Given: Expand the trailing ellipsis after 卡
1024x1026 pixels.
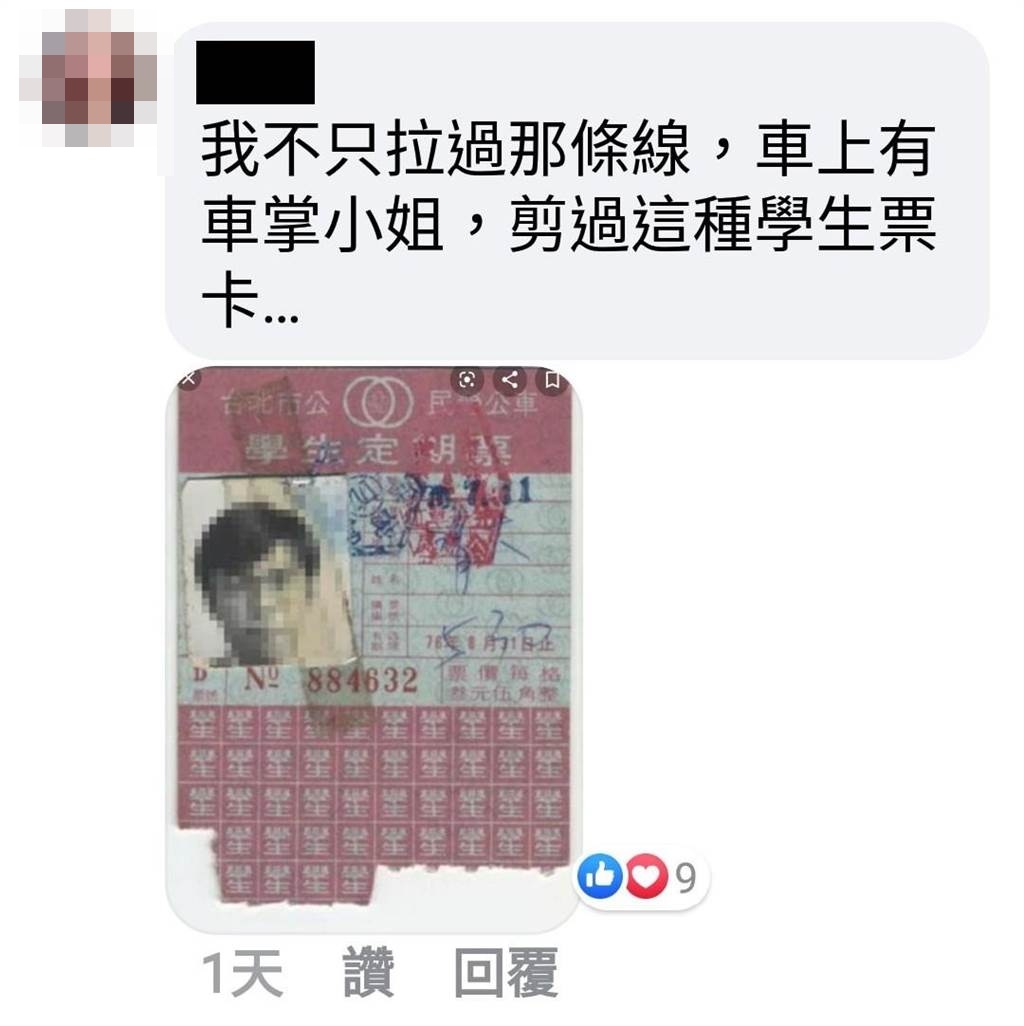Looking at the screenshot, I should click(281, 318).
